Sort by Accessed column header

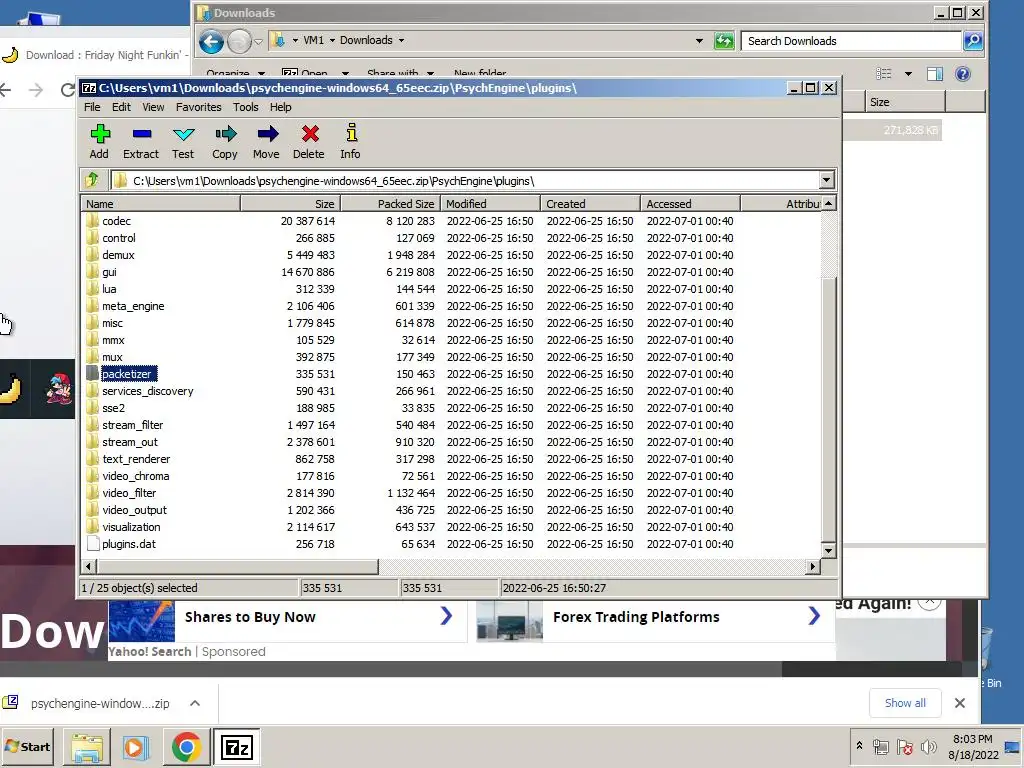[x=690, y=204]
